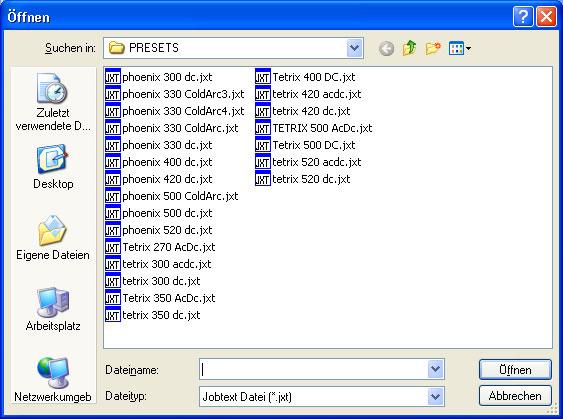563x419 pixels.
Task: Click the Back navigation arrow icon
Action: (386, 48)
